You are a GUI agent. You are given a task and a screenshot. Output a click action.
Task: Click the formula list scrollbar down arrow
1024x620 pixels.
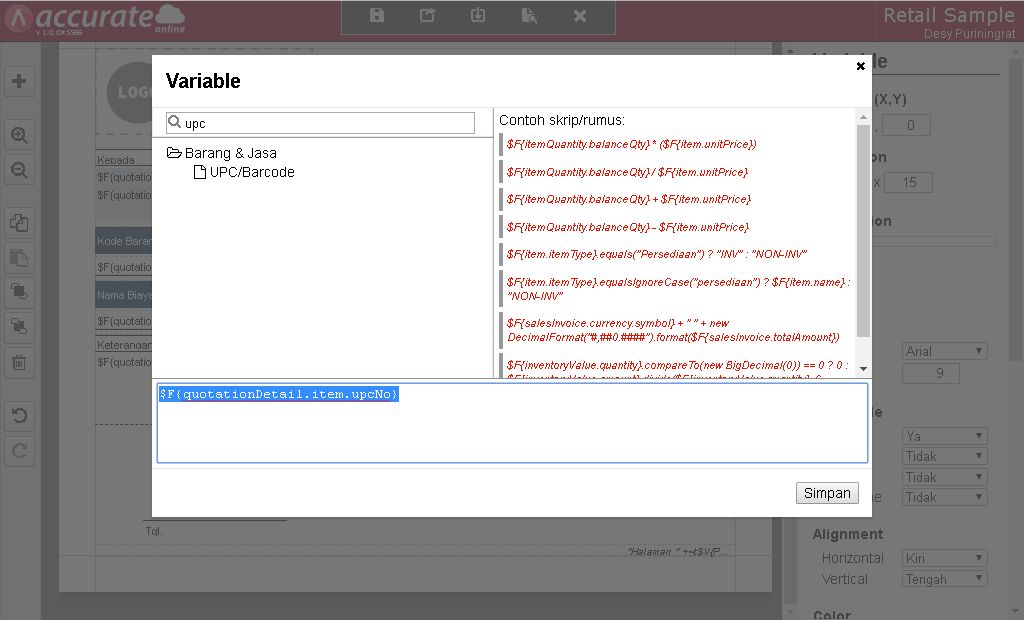pos(863,369)
